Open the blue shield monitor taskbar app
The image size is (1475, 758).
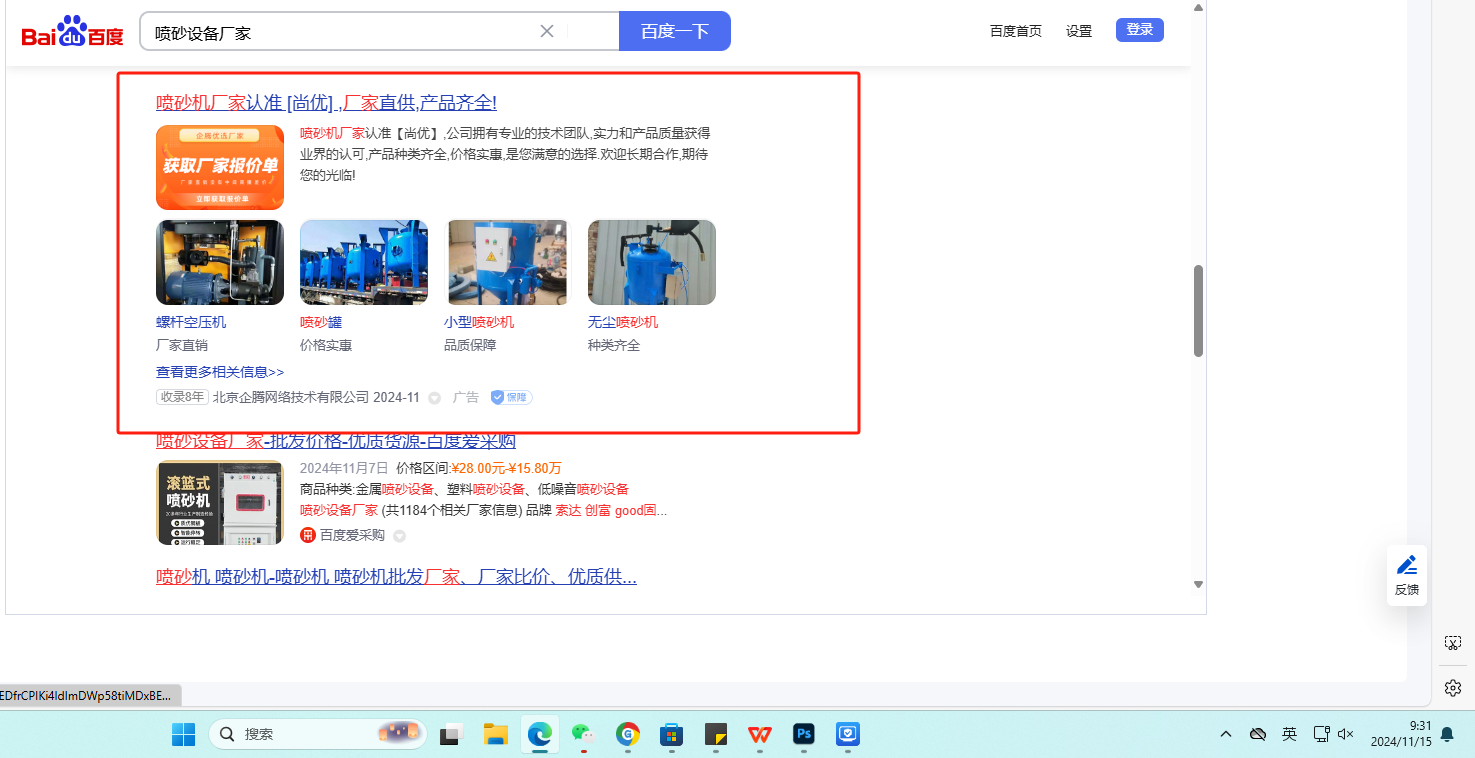click(x=848, y=734)
